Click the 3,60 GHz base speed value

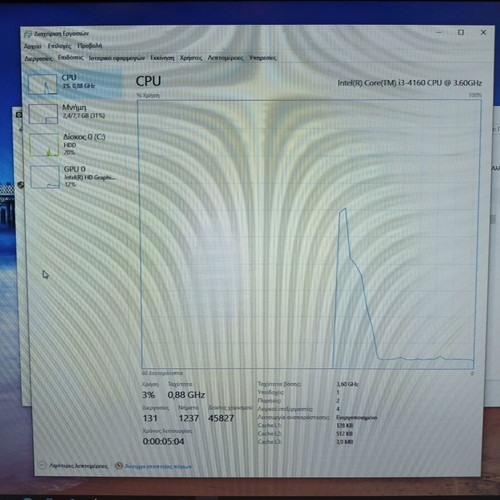[x=348, y=384]
